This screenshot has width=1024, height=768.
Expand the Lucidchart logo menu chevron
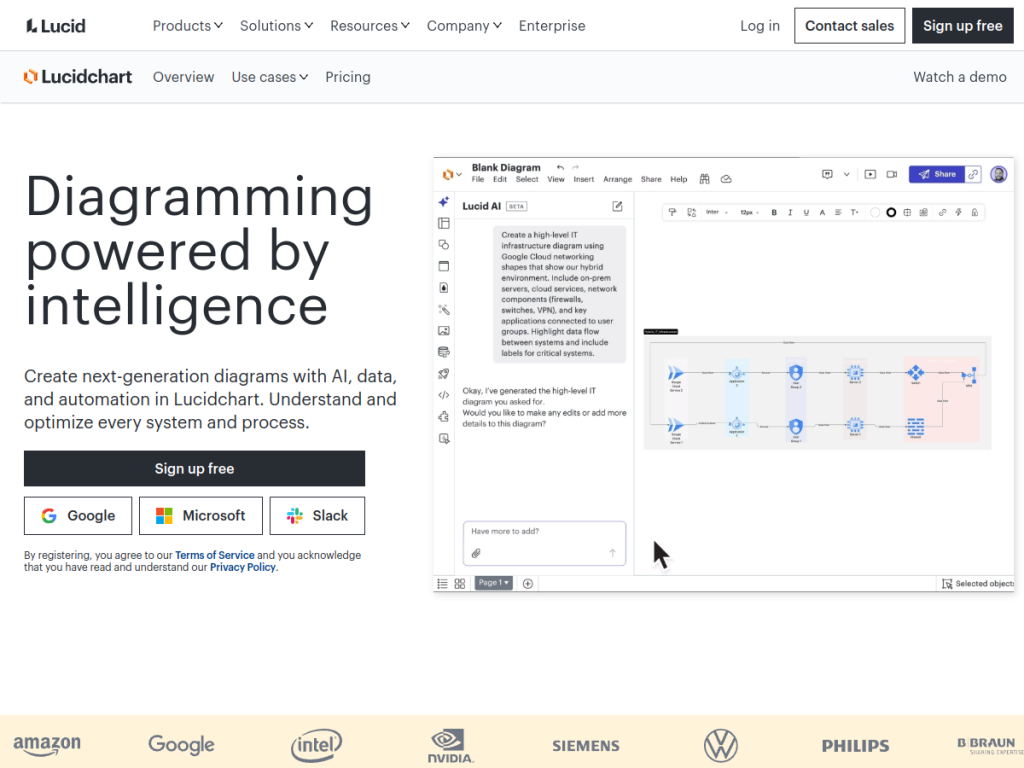pos(459,175)
